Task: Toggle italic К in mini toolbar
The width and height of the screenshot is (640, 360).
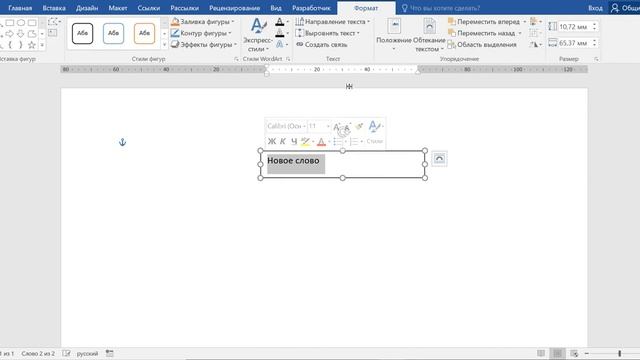Action: point(282,142)
